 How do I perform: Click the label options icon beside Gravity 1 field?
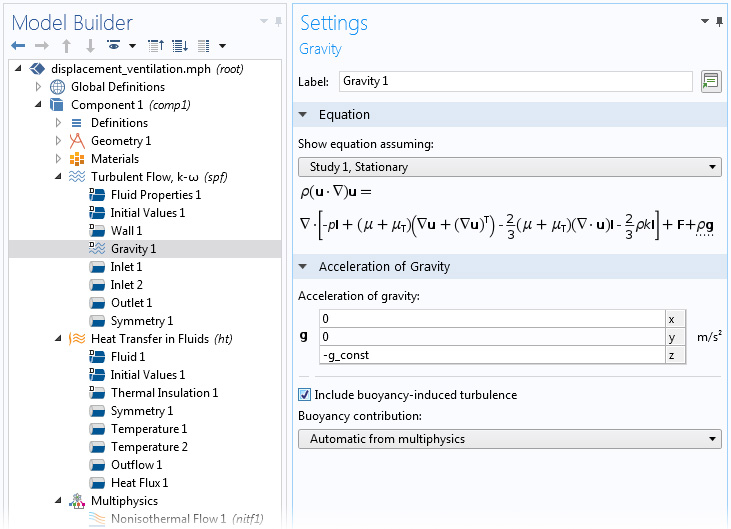coord(711,81)
